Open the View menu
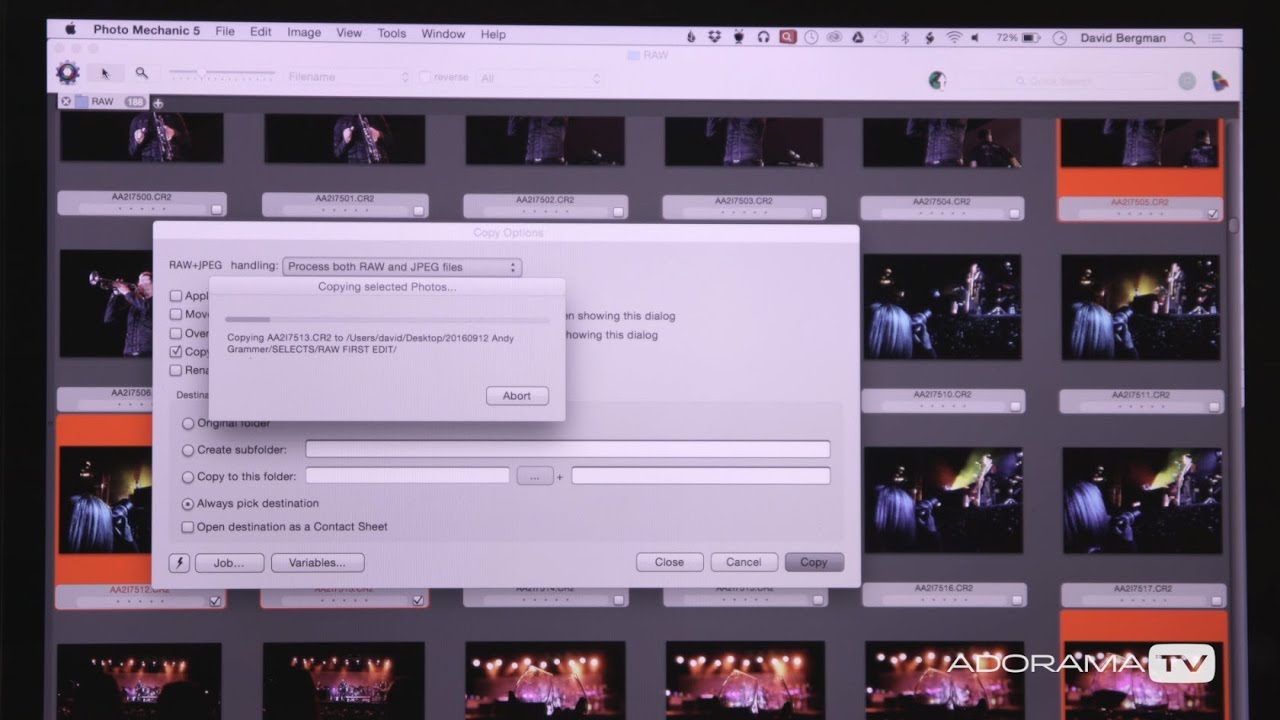This screenshot has height=720, width=1280. coord(349,33)
